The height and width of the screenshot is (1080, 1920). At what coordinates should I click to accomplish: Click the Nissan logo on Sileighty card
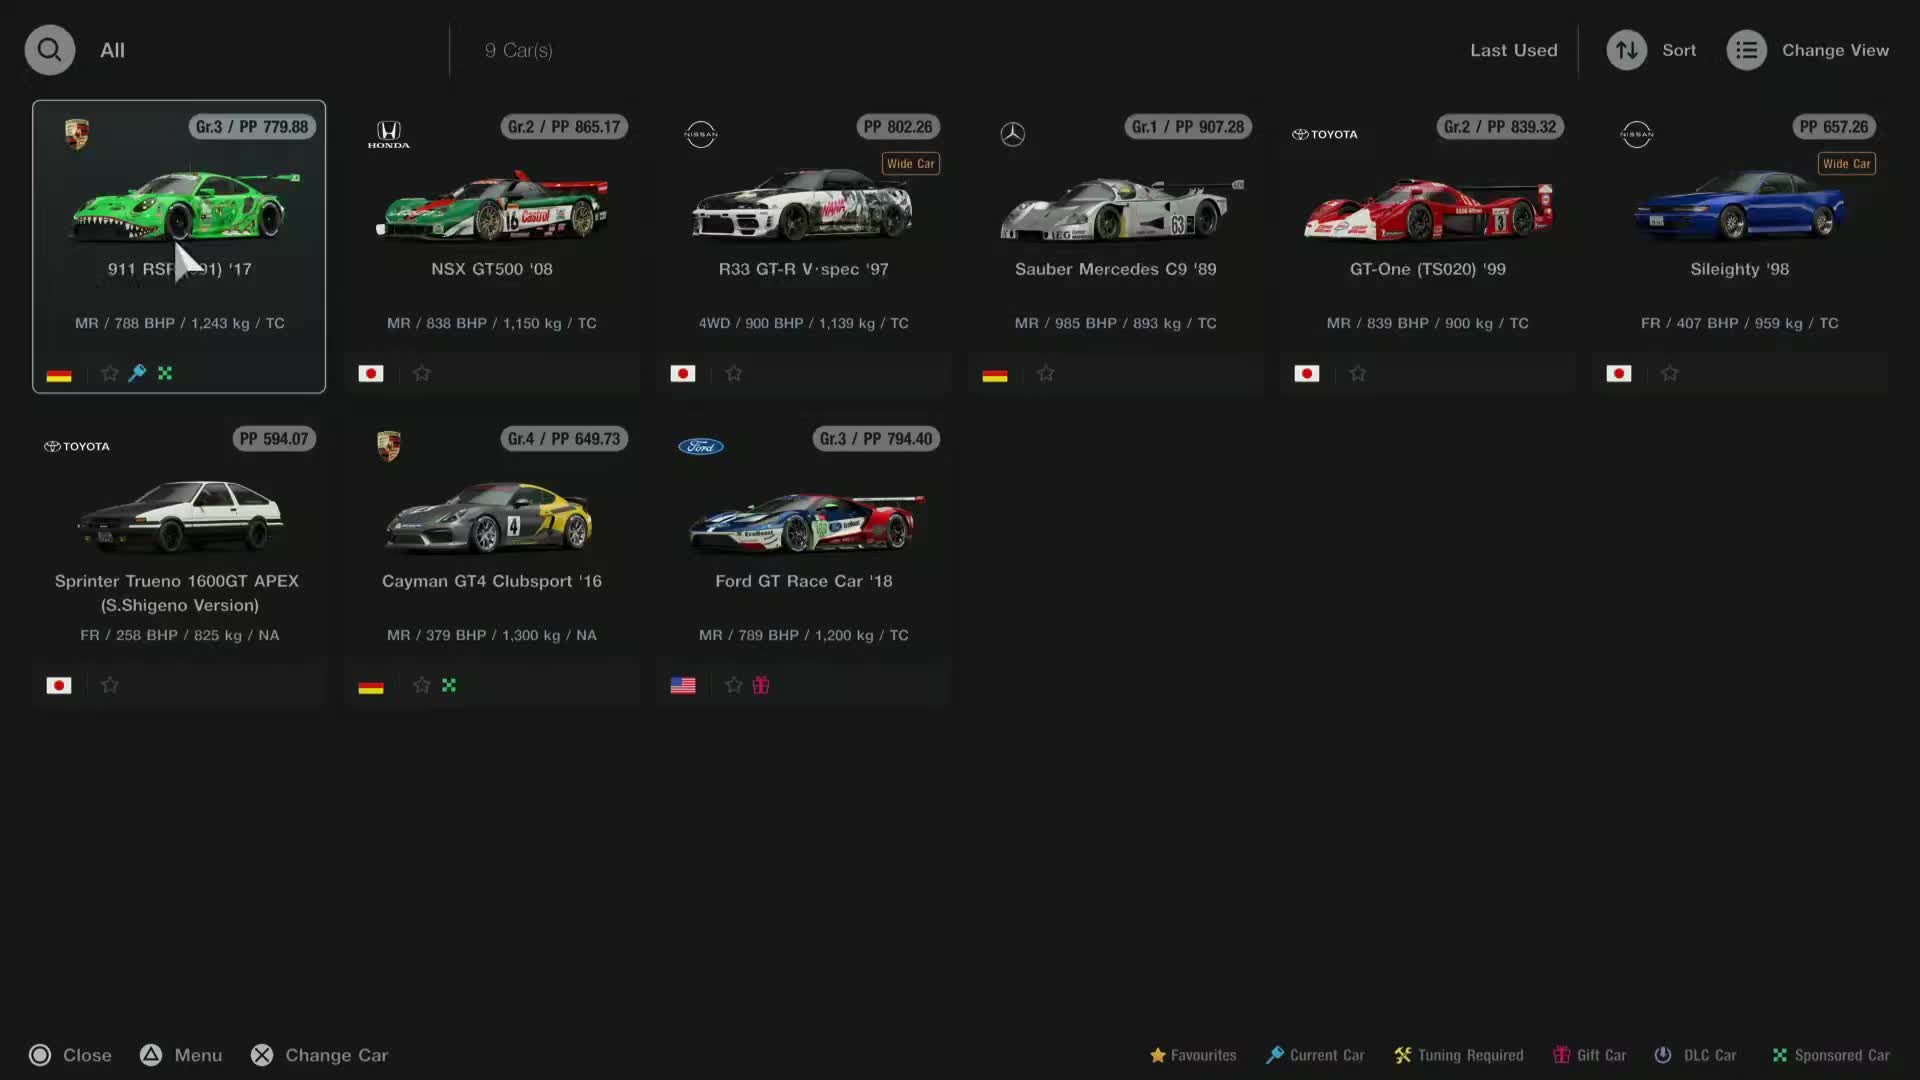[1637, 134]
